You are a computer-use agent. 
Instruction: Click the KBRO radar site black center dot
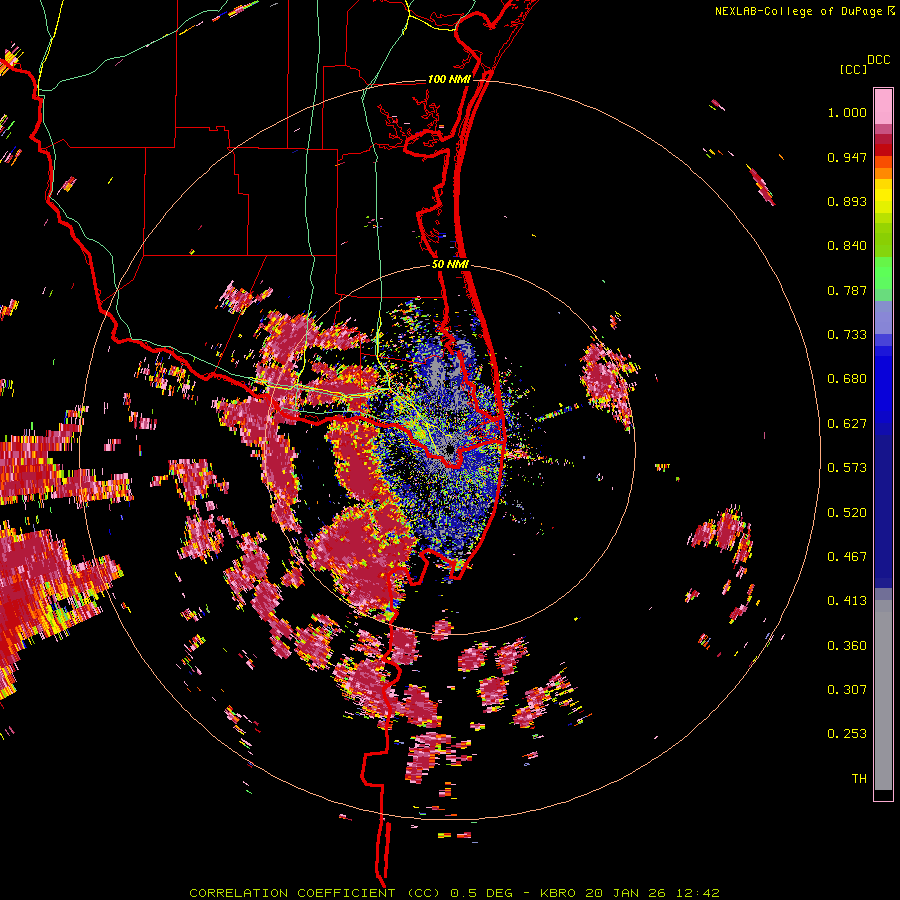(x=449, y=449)
